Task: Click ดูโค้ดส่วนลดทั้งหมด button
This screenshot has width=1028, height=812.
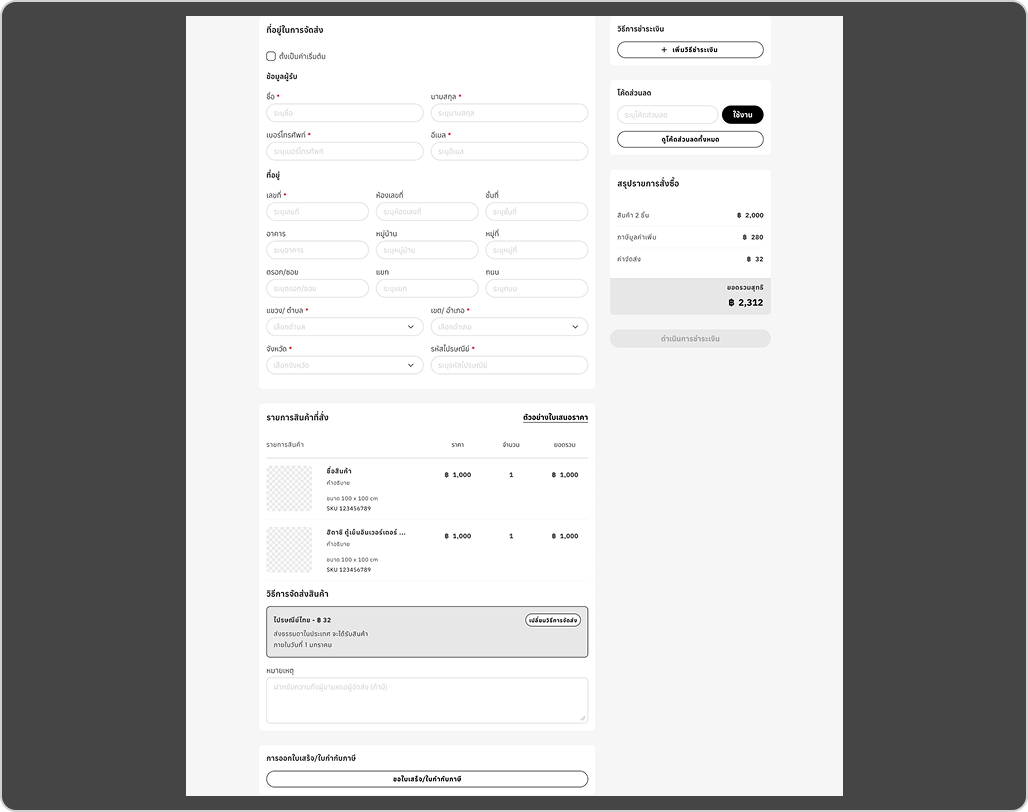Action: pyautogui.click(x=690, y=140)
